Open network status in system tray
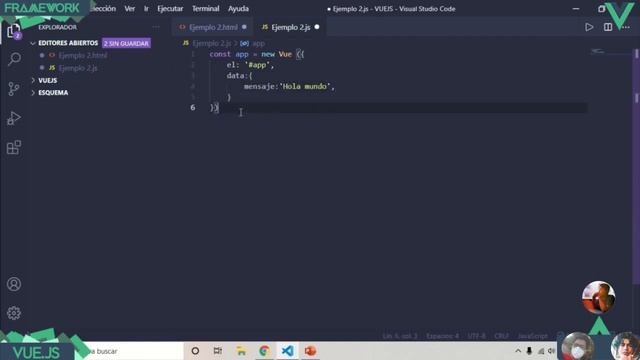Screen dimensions: 640x360 tap(541, 351)
